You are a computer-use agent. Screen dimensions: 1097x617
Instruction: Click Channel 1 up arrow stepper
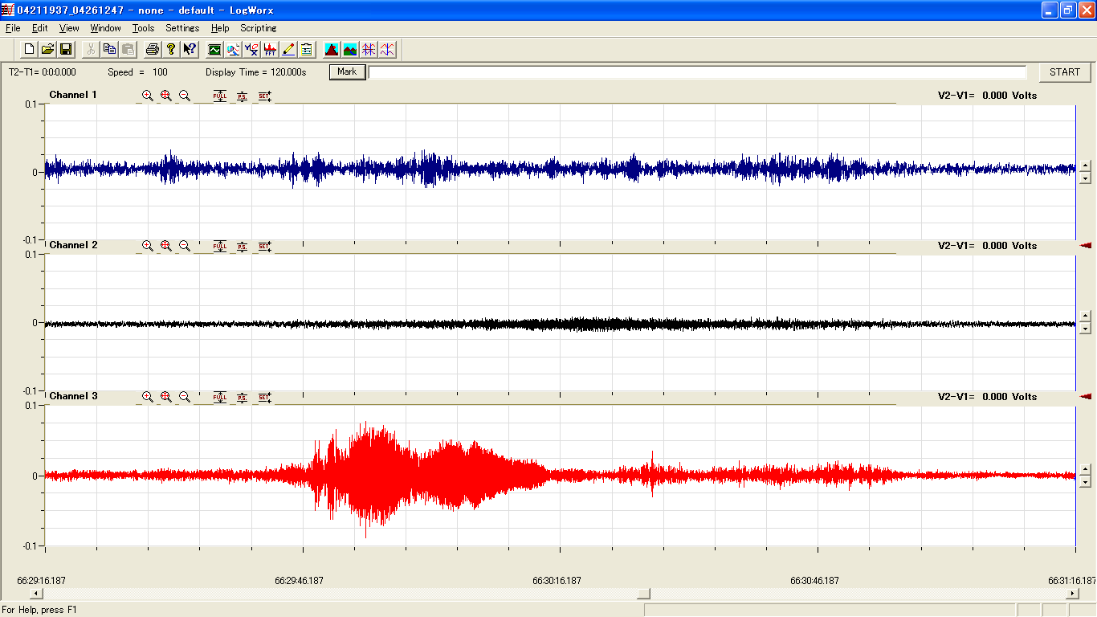click(x=1085, y=166)
